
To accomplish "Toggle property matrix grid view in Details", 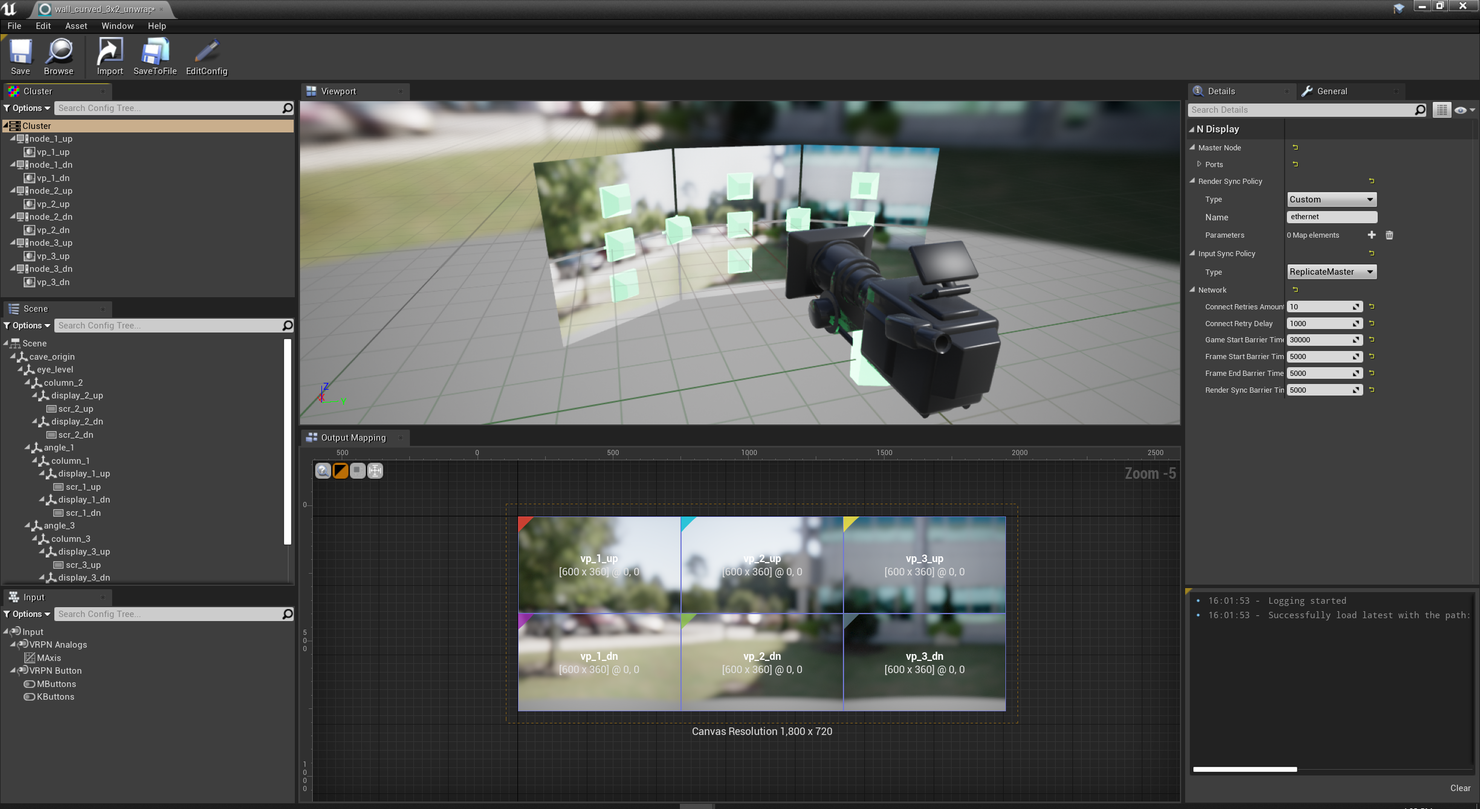I will coord(1441,110).
